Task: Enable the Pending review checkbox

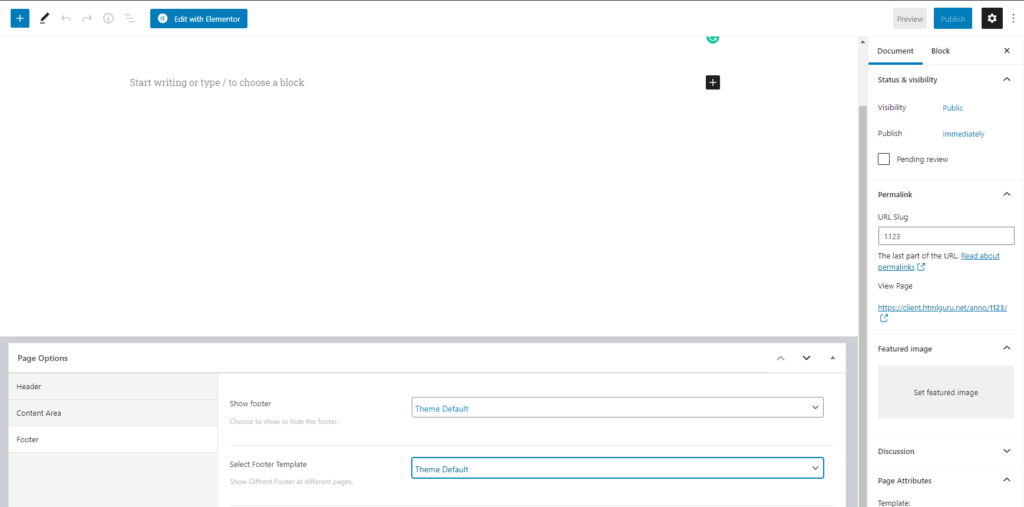Action: coord(884,159)
